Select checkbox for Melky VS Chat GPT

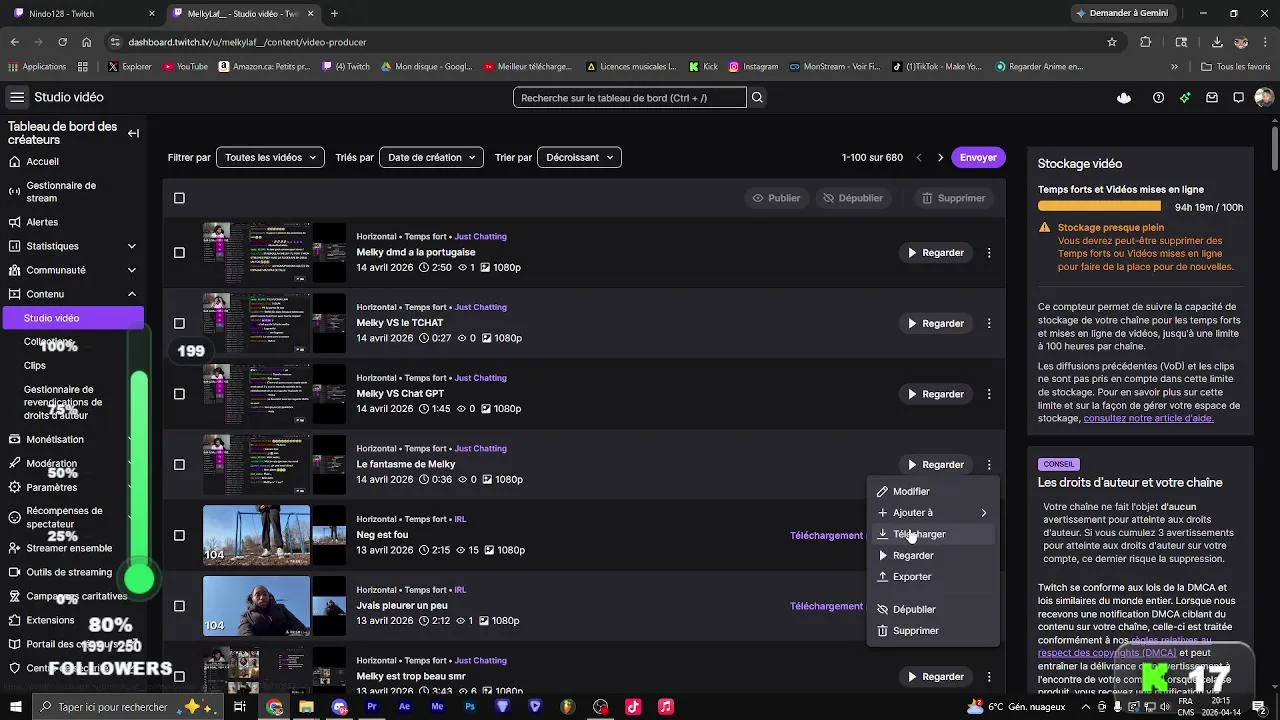179,394
